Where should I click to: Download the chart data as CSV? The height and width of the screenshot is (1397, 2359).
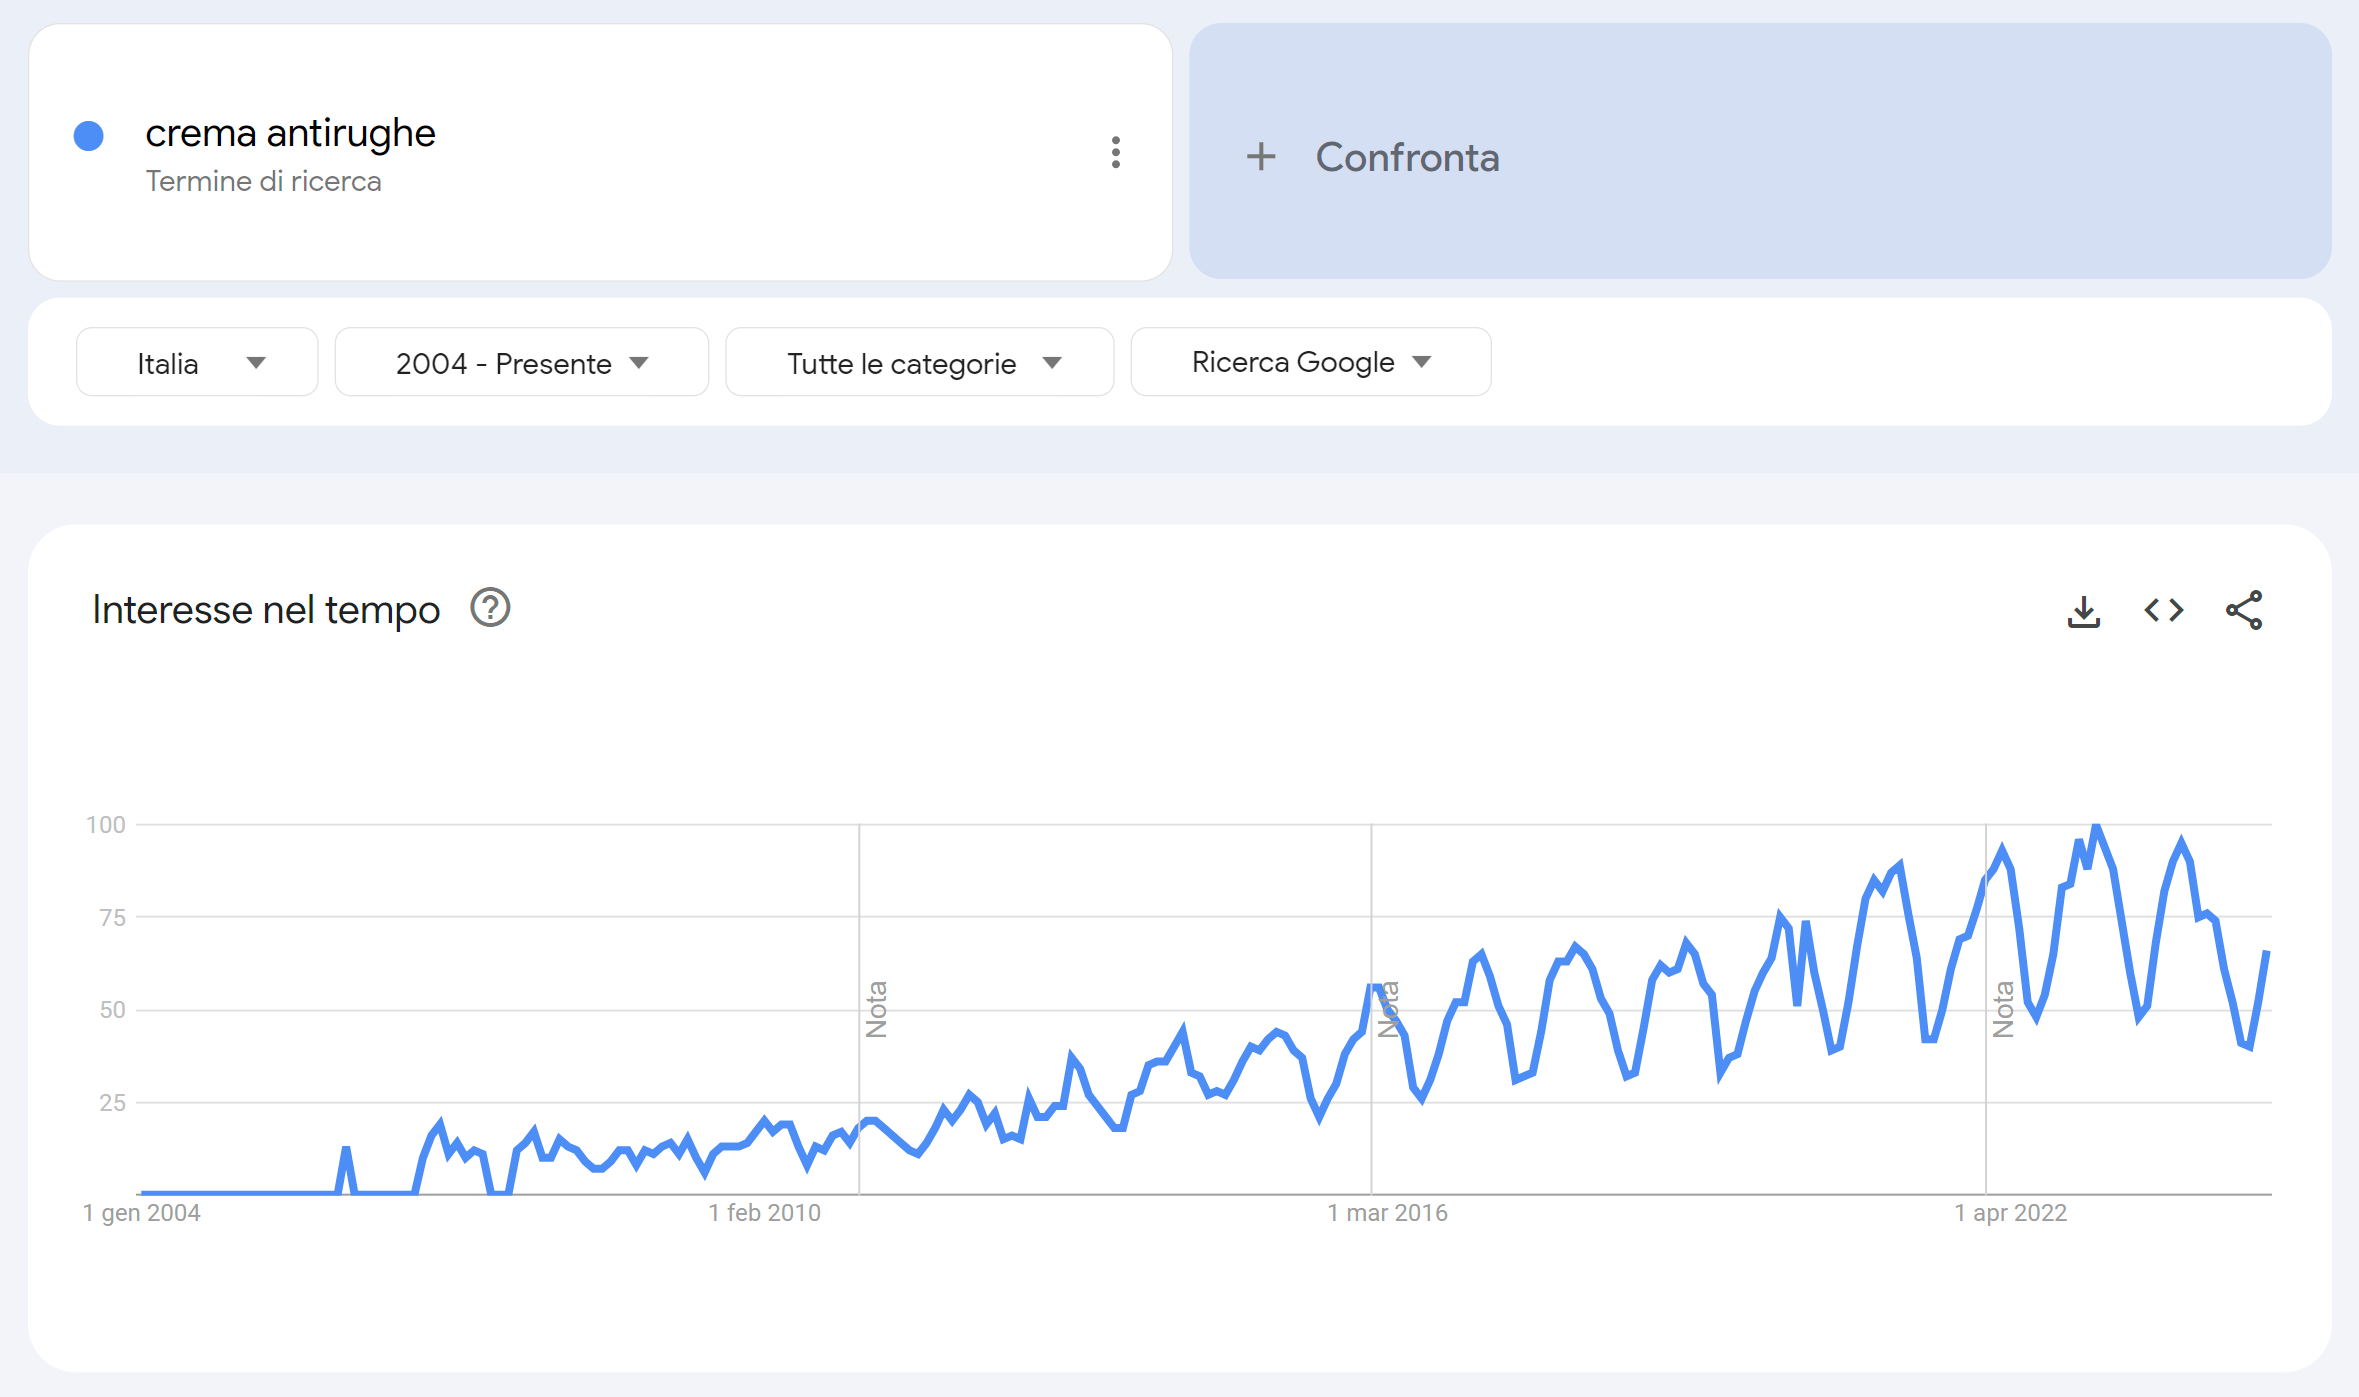pos(2084,610)
